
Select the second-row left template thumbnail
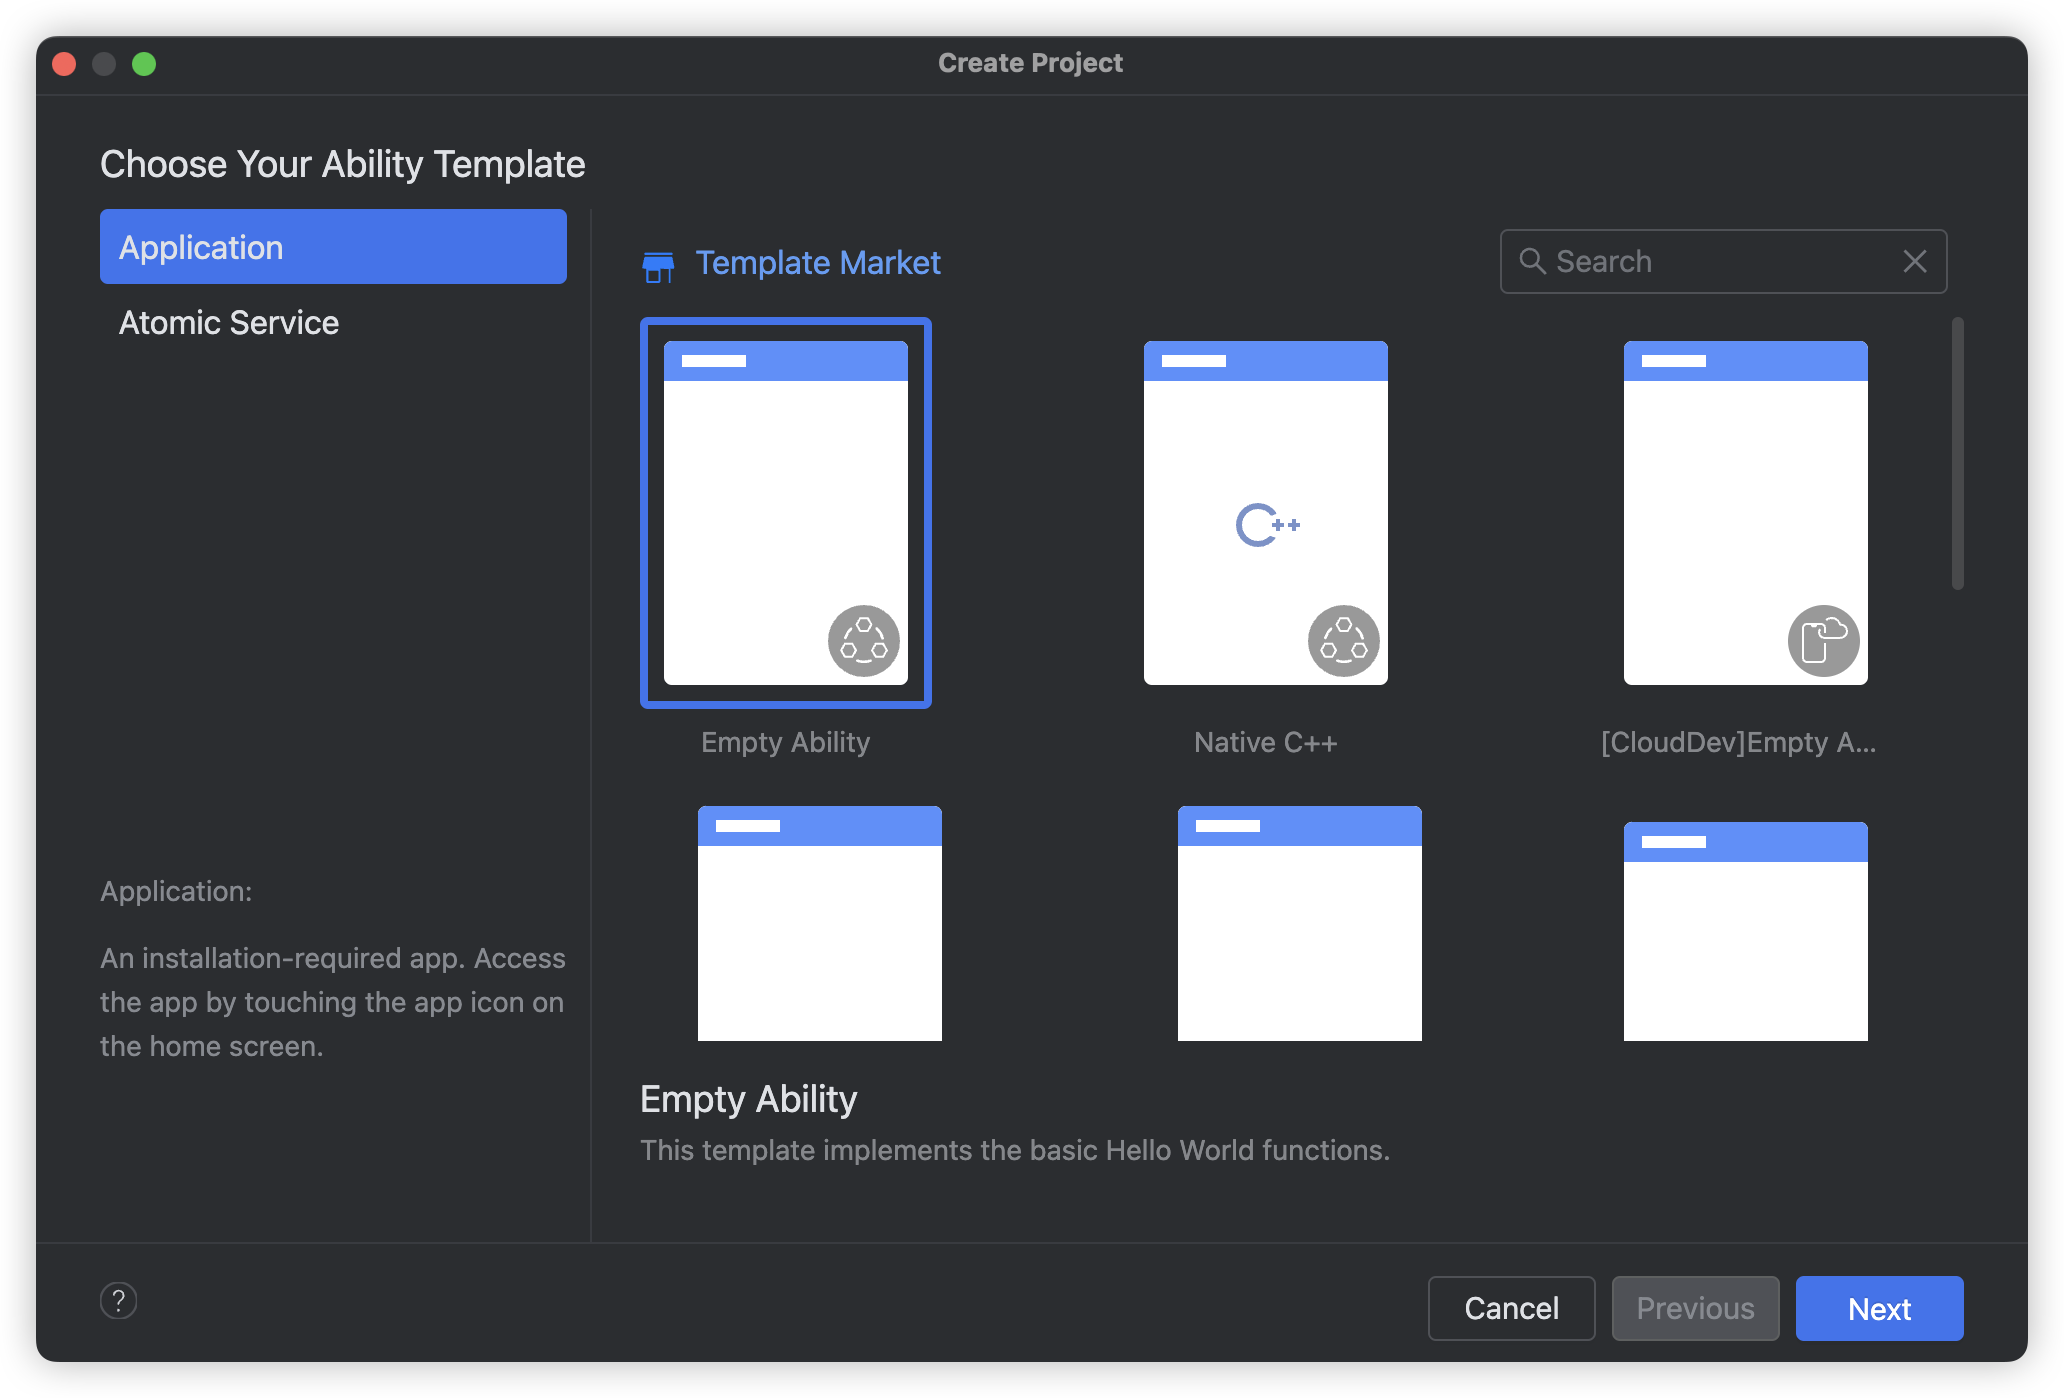pos(819,923)
